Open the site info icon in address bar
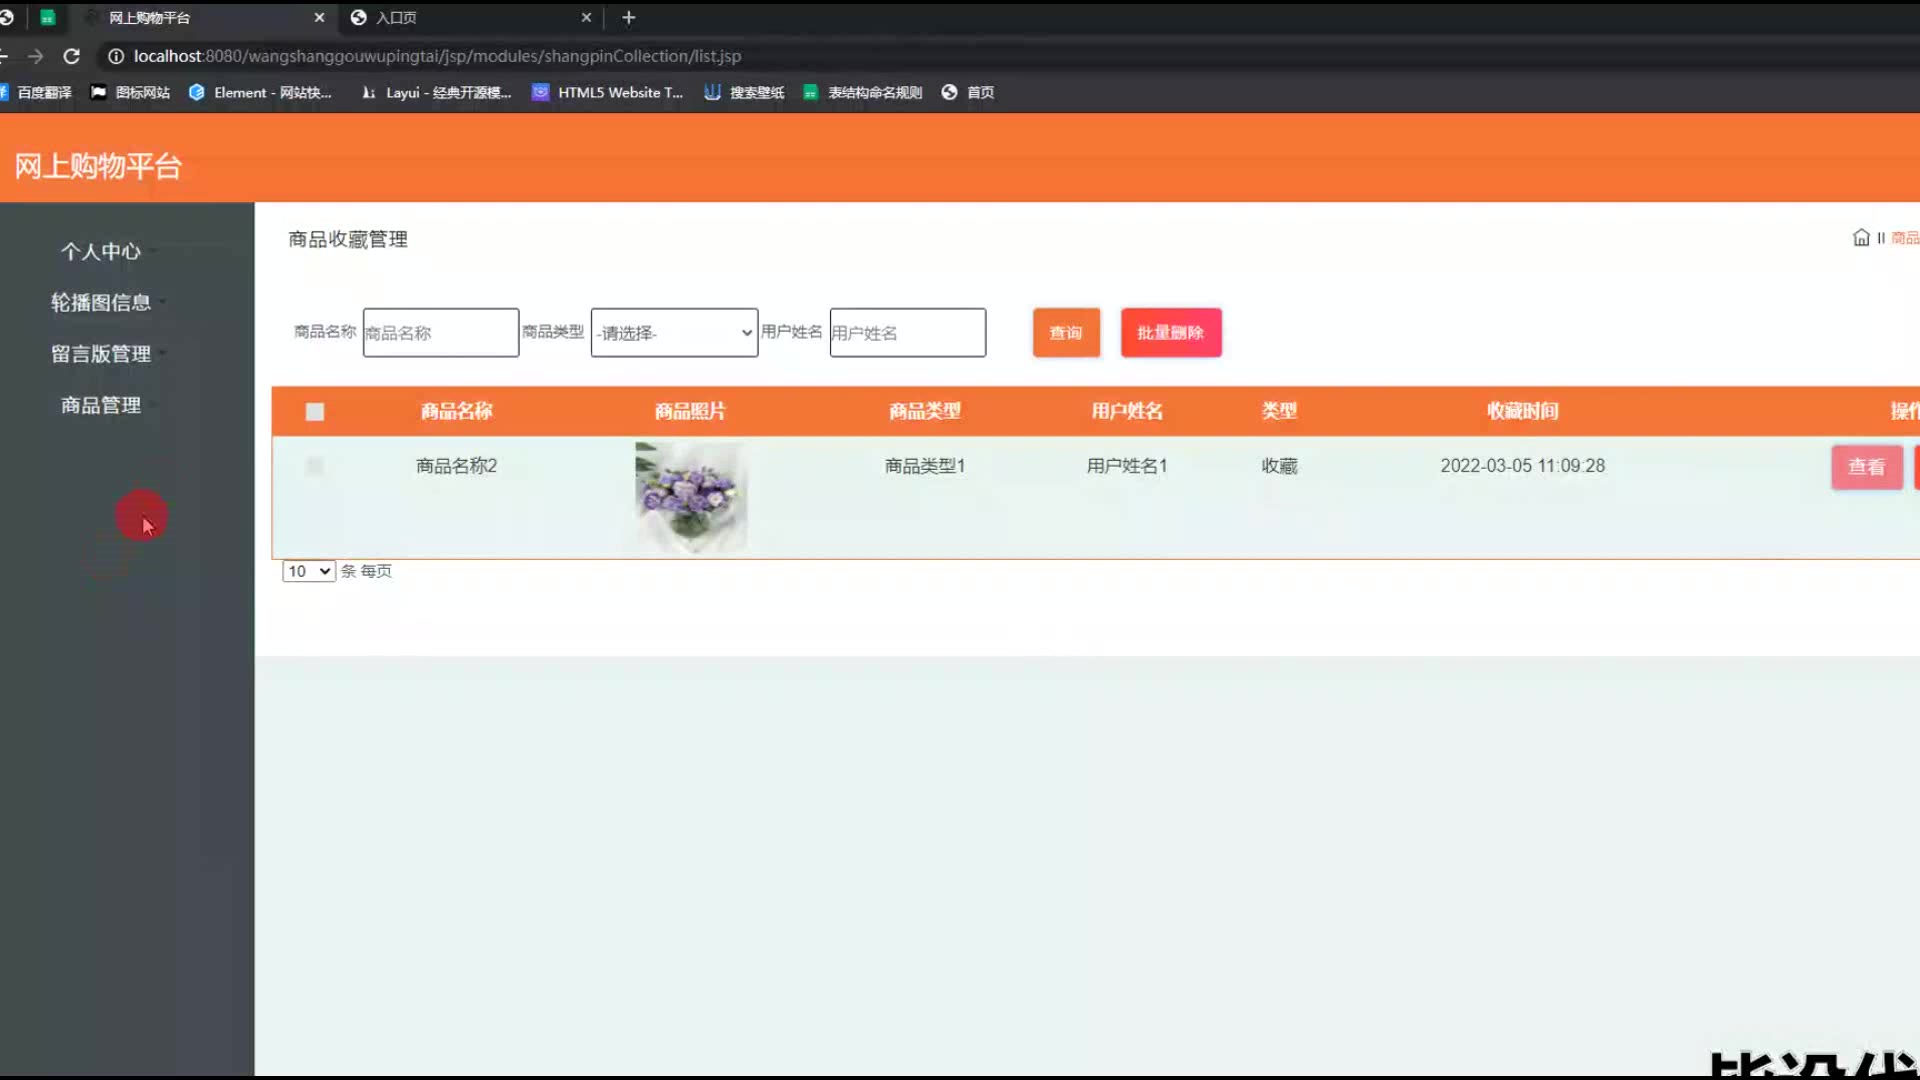 (116, 56)
